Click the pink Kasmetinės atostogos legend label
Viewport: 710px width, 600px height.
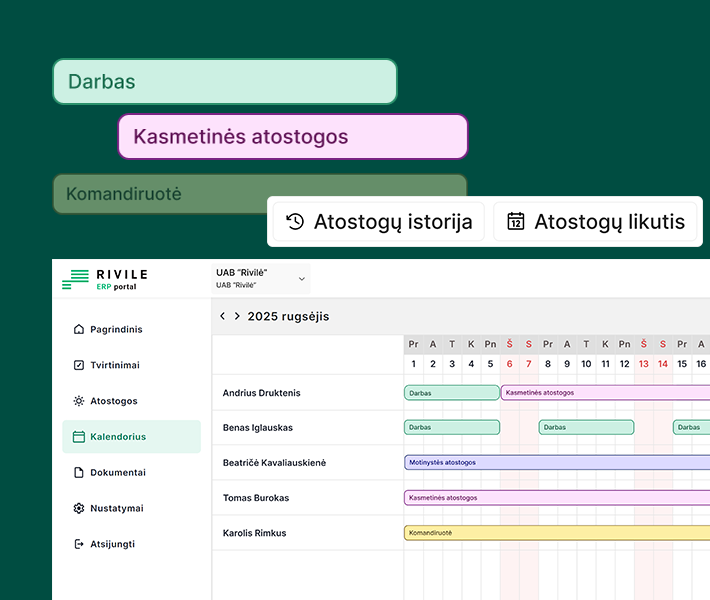(293, 137)
